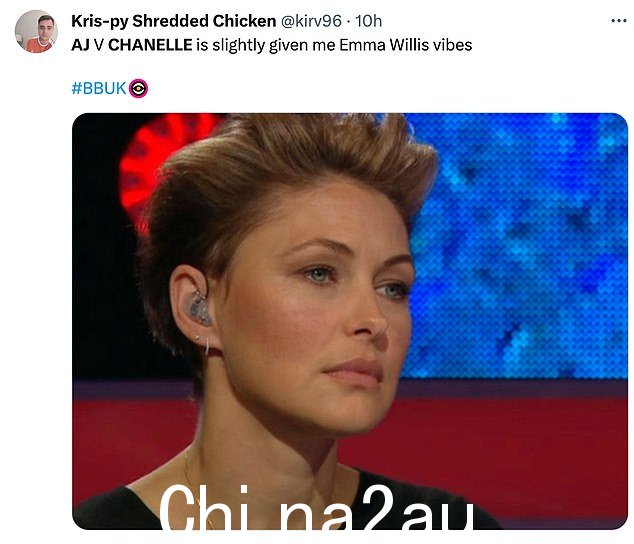Open the Kris-py Shredded Chicken profile name
Image resolution: width=634 pixels, height=544 pixels.
tap(173, 21)
